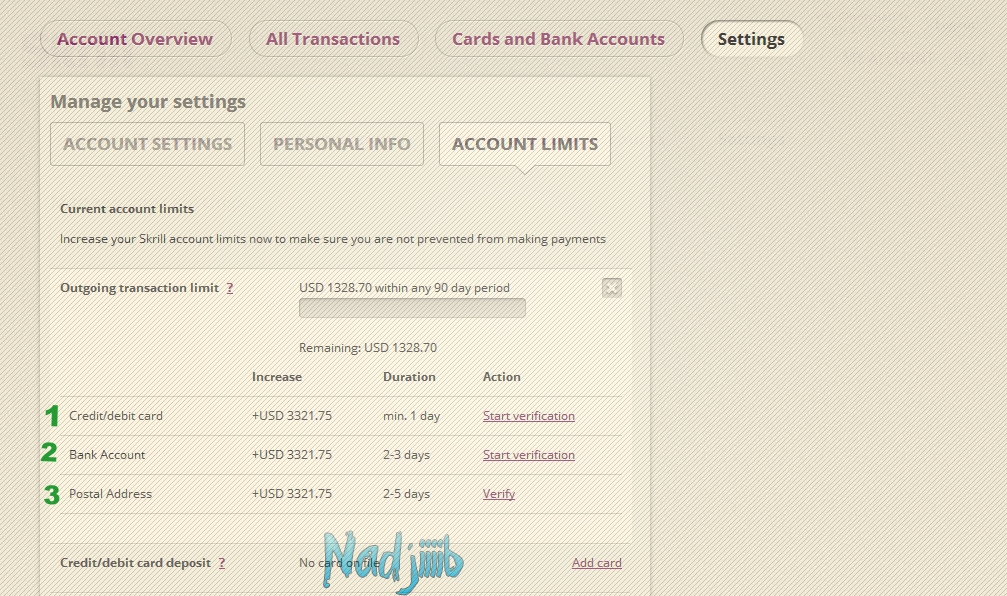The height and width of the screenshot is (596, 1007).
Task: Select the Settings tab
Action: [x=751, y=40]
